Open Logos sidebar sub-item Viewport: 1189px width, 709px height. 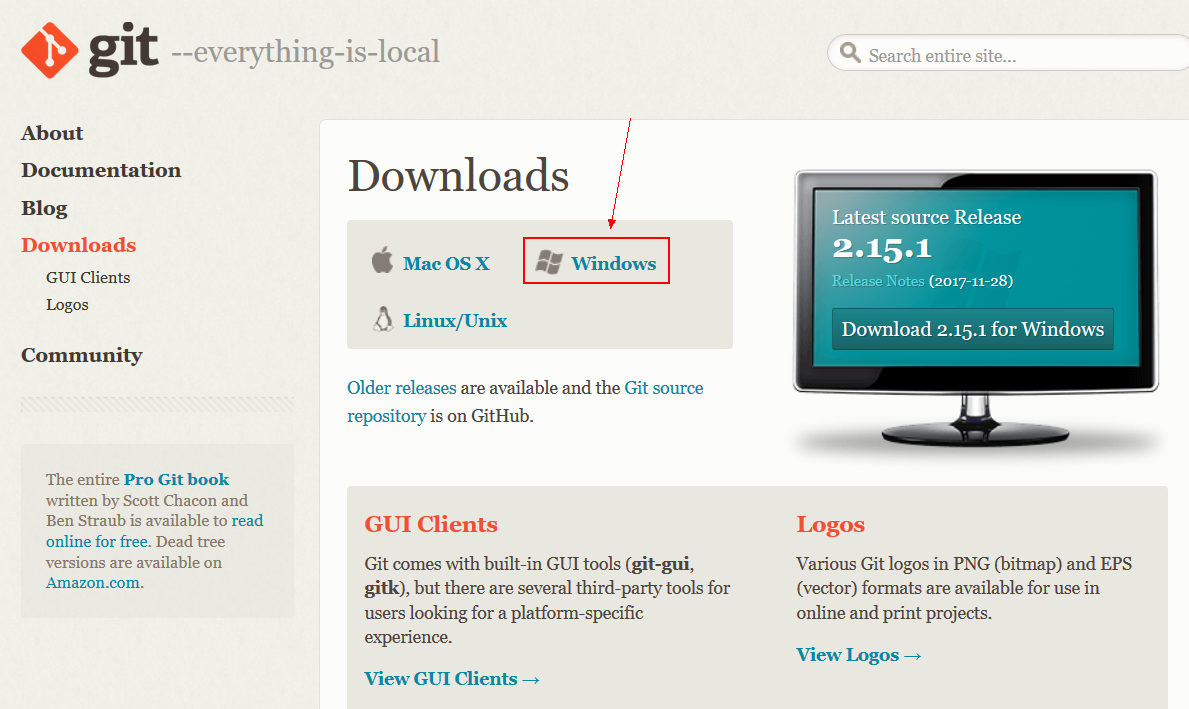pyautogui.click(x=67, y=305)
